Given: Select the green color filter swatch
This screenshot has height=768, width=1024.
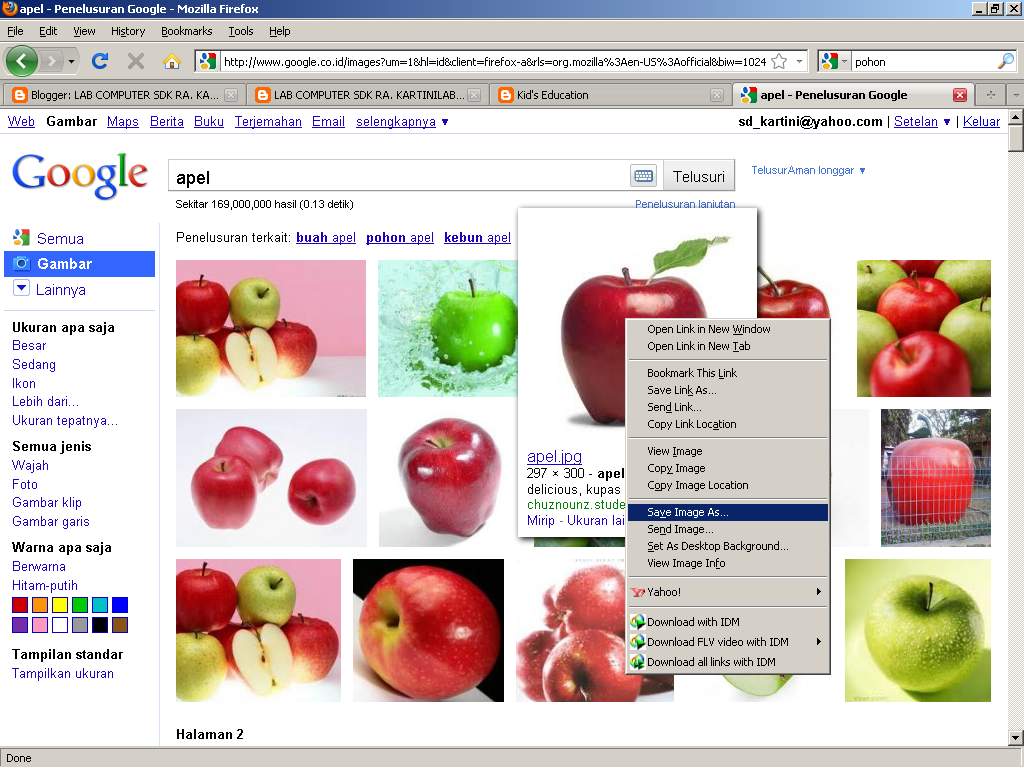Looking at the screenshot, I should point(80,605).
